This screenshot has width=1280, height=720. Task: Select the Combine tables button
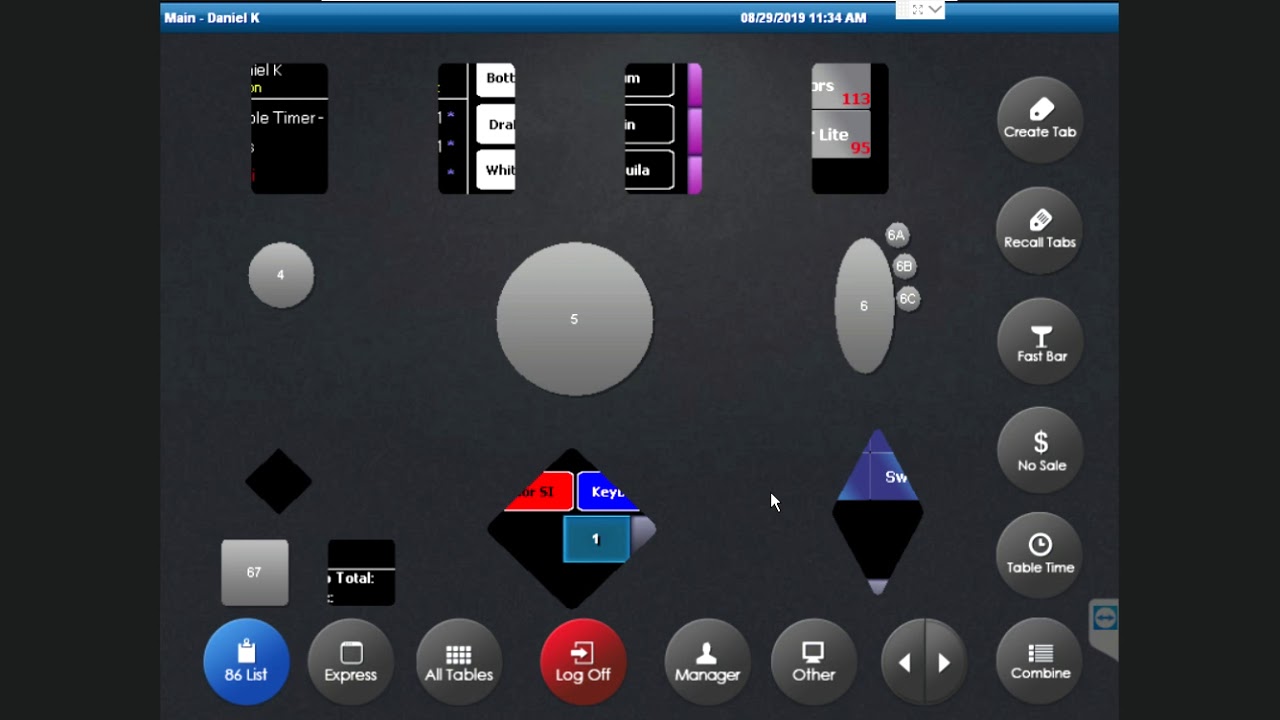(1040, 661)
